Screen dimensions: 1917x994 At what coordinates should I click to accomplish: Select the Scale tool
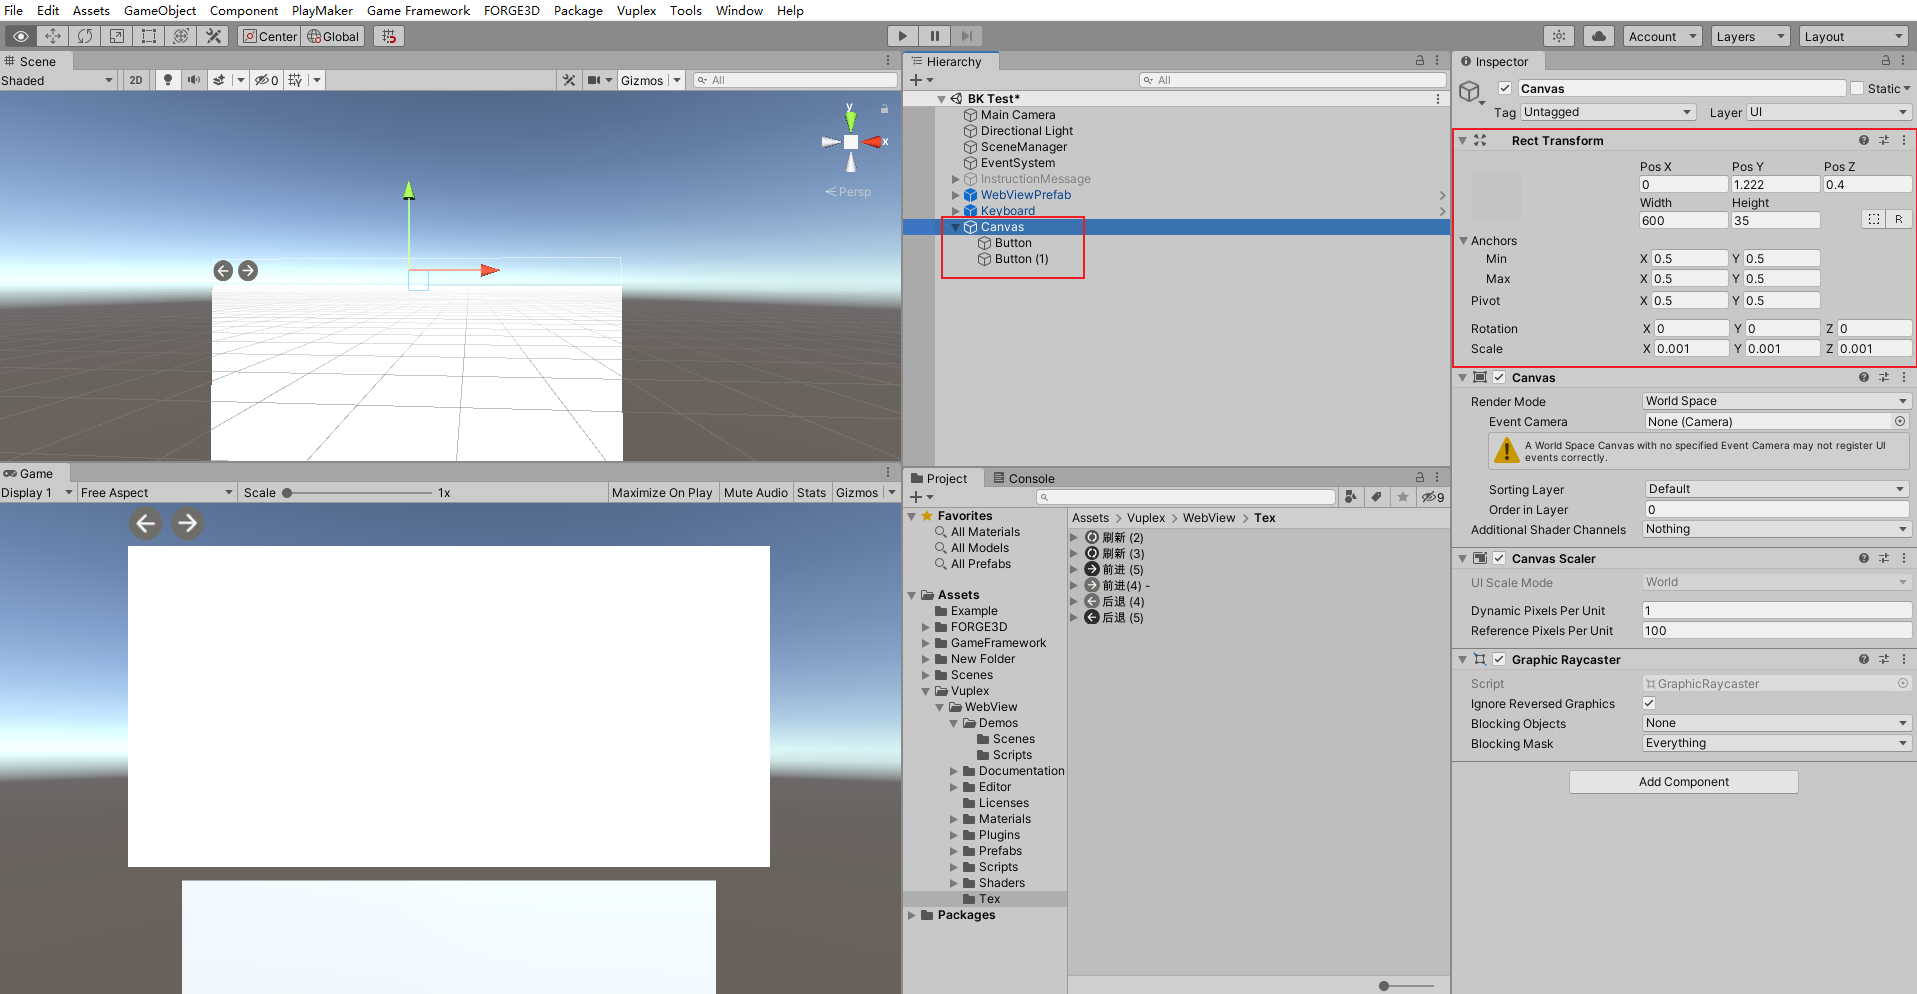coord(116,36)
